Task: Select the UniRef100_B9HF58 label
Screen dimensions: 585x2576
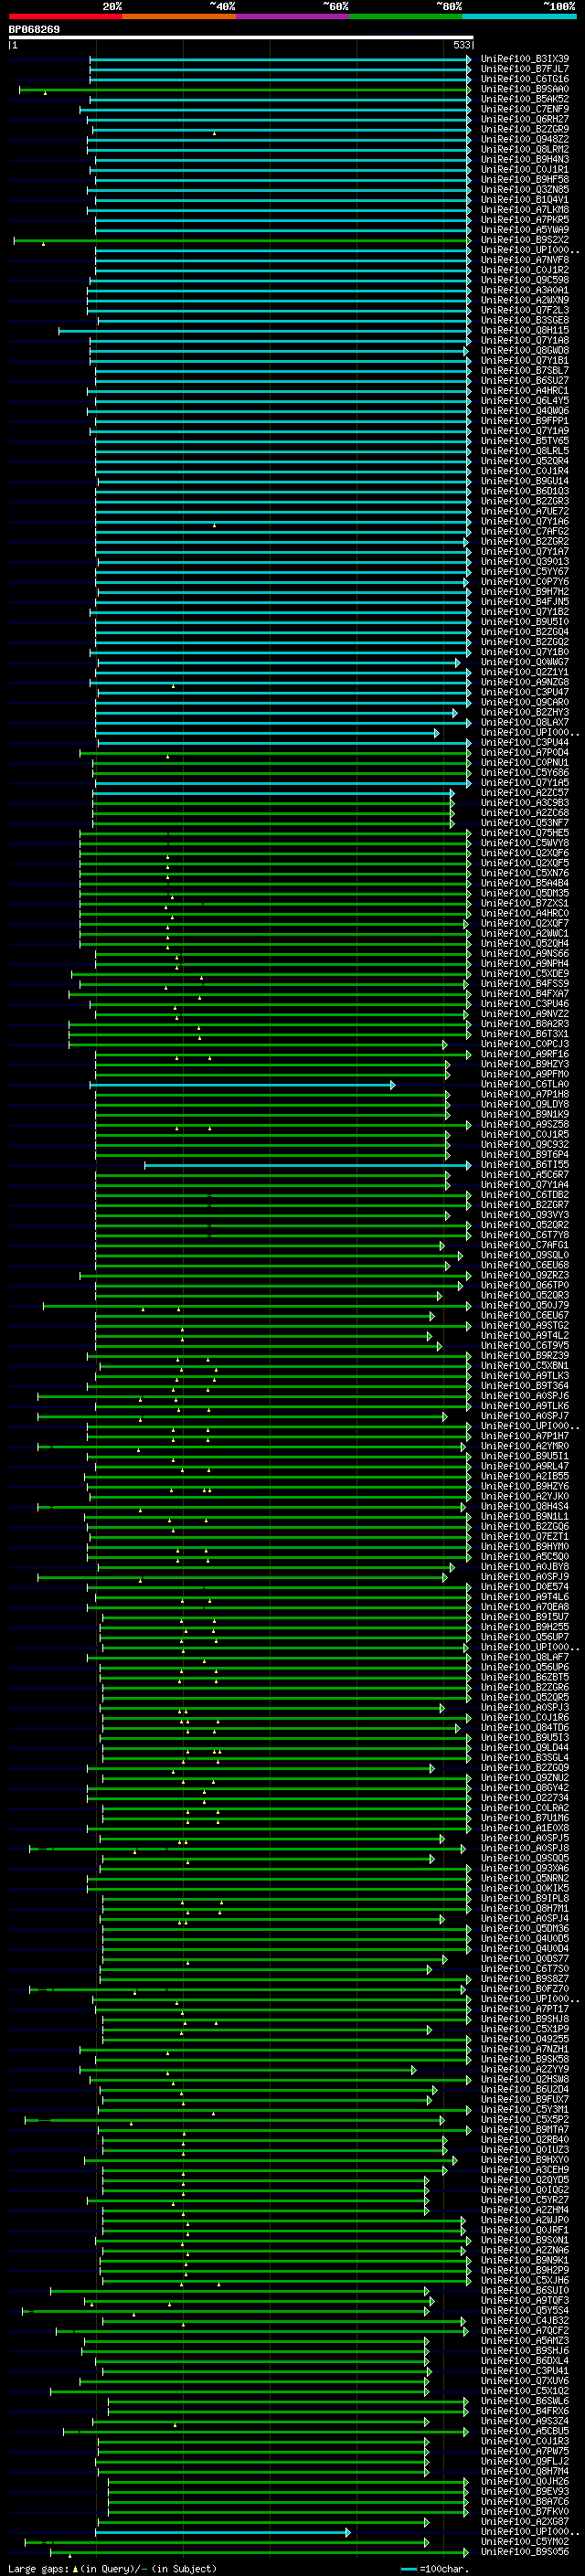Action: point(525,180)
